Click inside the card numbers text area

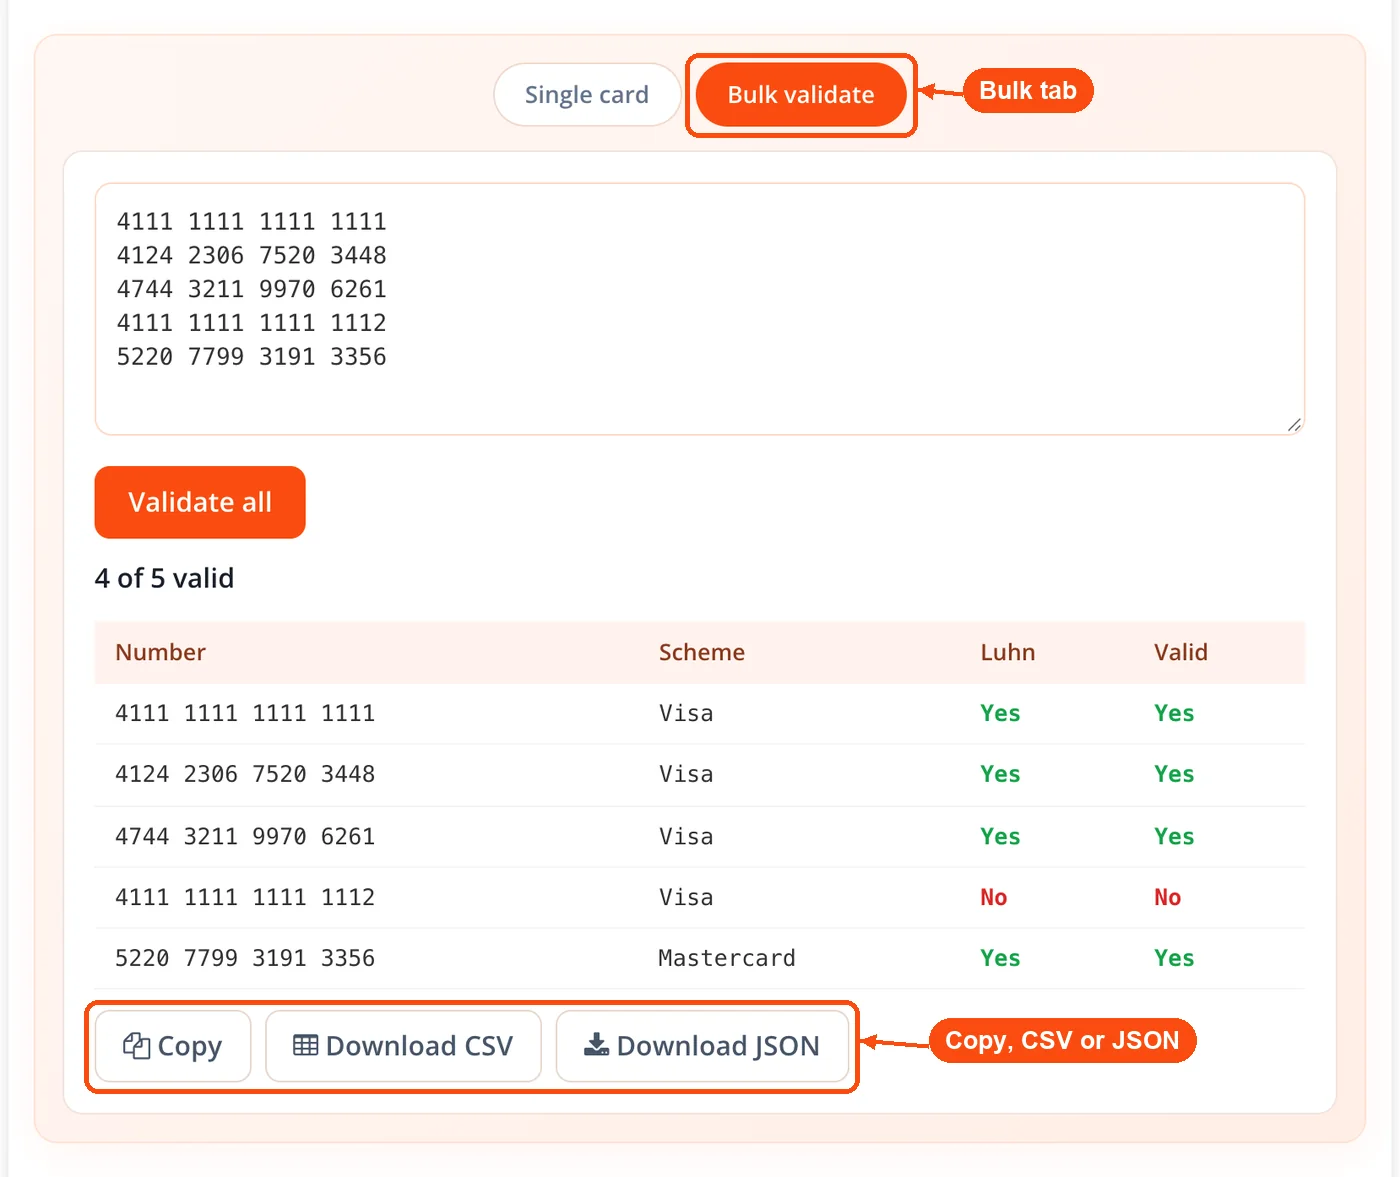coord(700,309)
